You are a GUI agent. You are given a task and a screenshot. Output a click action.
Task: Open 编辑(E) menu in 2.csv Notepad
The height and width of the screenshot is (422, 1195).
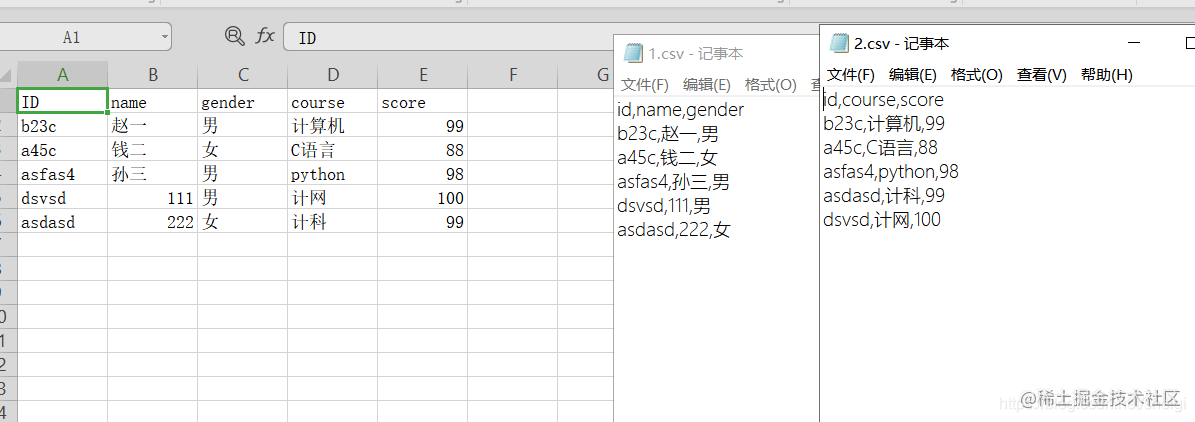pos(913,75)
